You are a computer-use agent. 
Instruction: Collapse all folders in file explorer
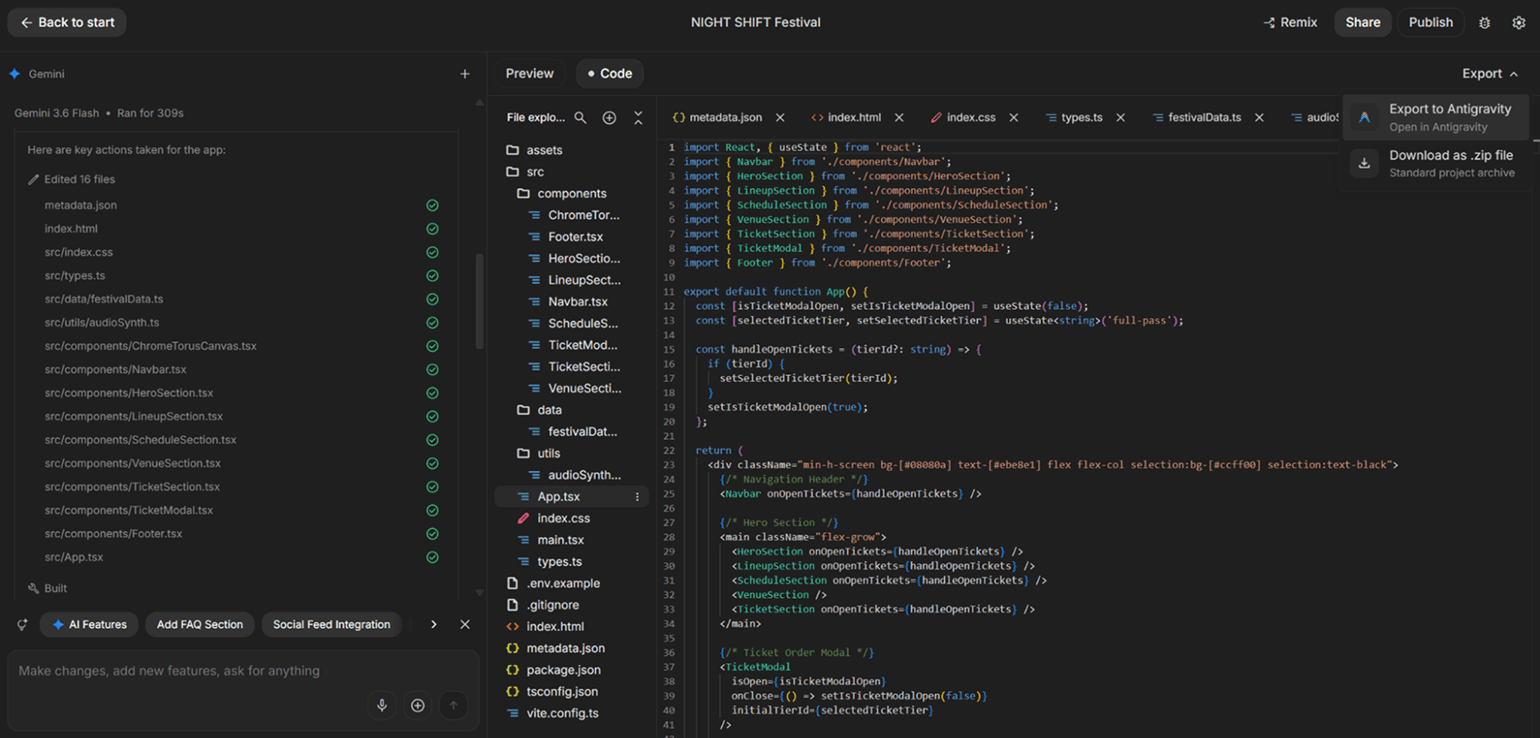pyautogui.click(x=638, y=117)
